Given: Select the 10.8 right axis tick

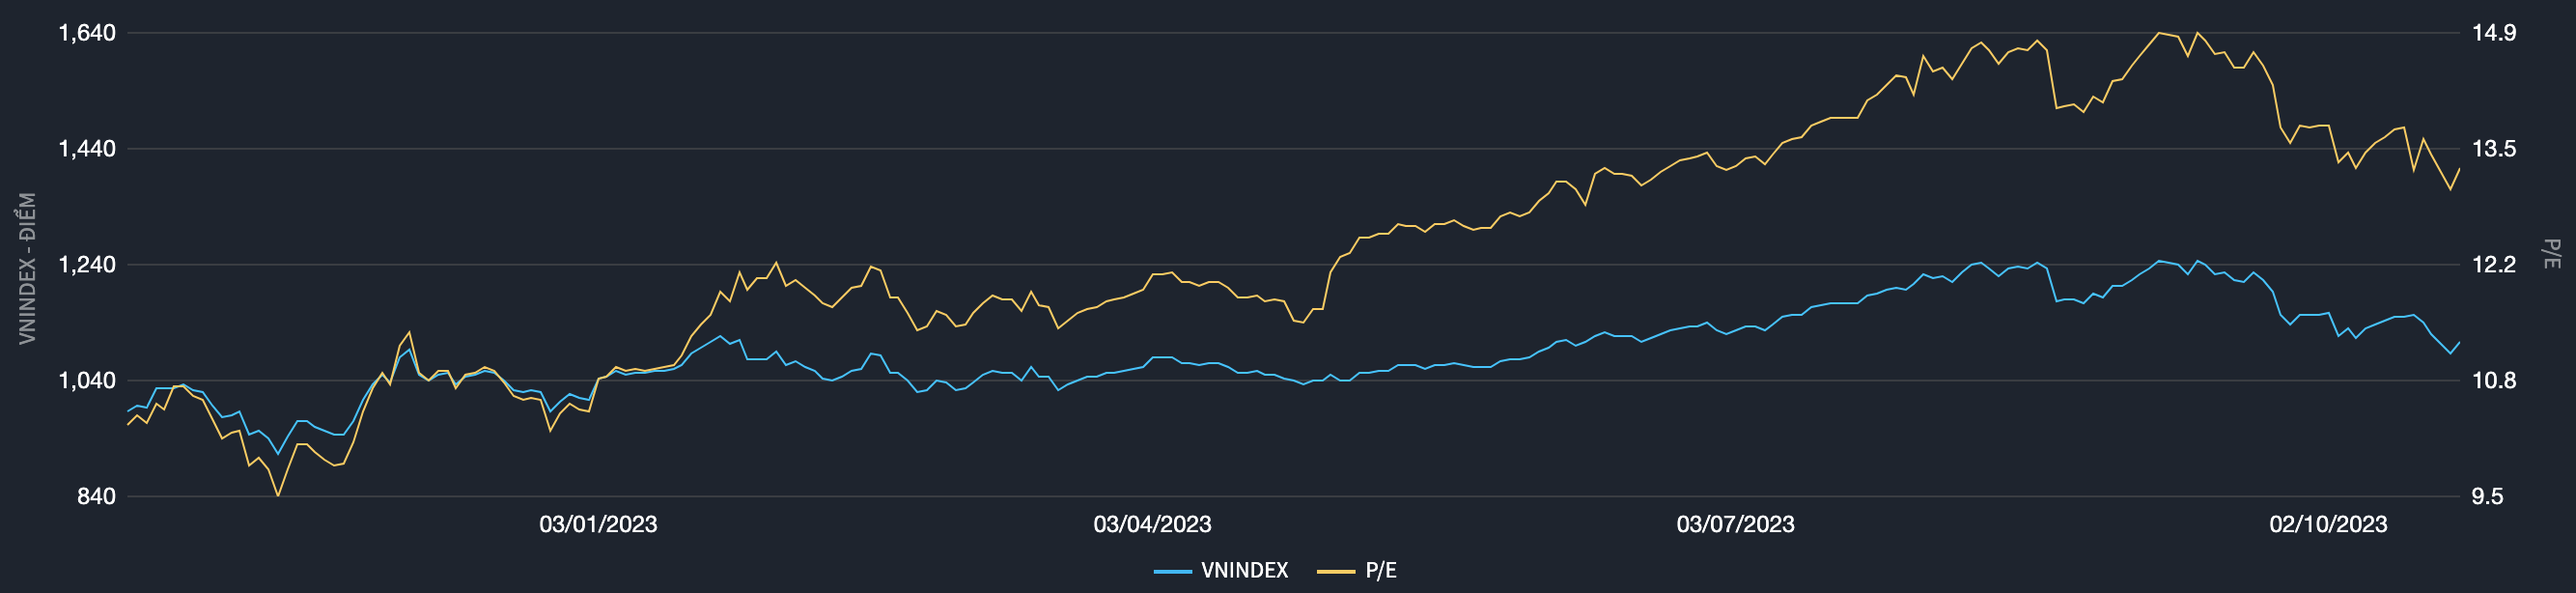Looking at the screenshot, I should coord(2494,381).
